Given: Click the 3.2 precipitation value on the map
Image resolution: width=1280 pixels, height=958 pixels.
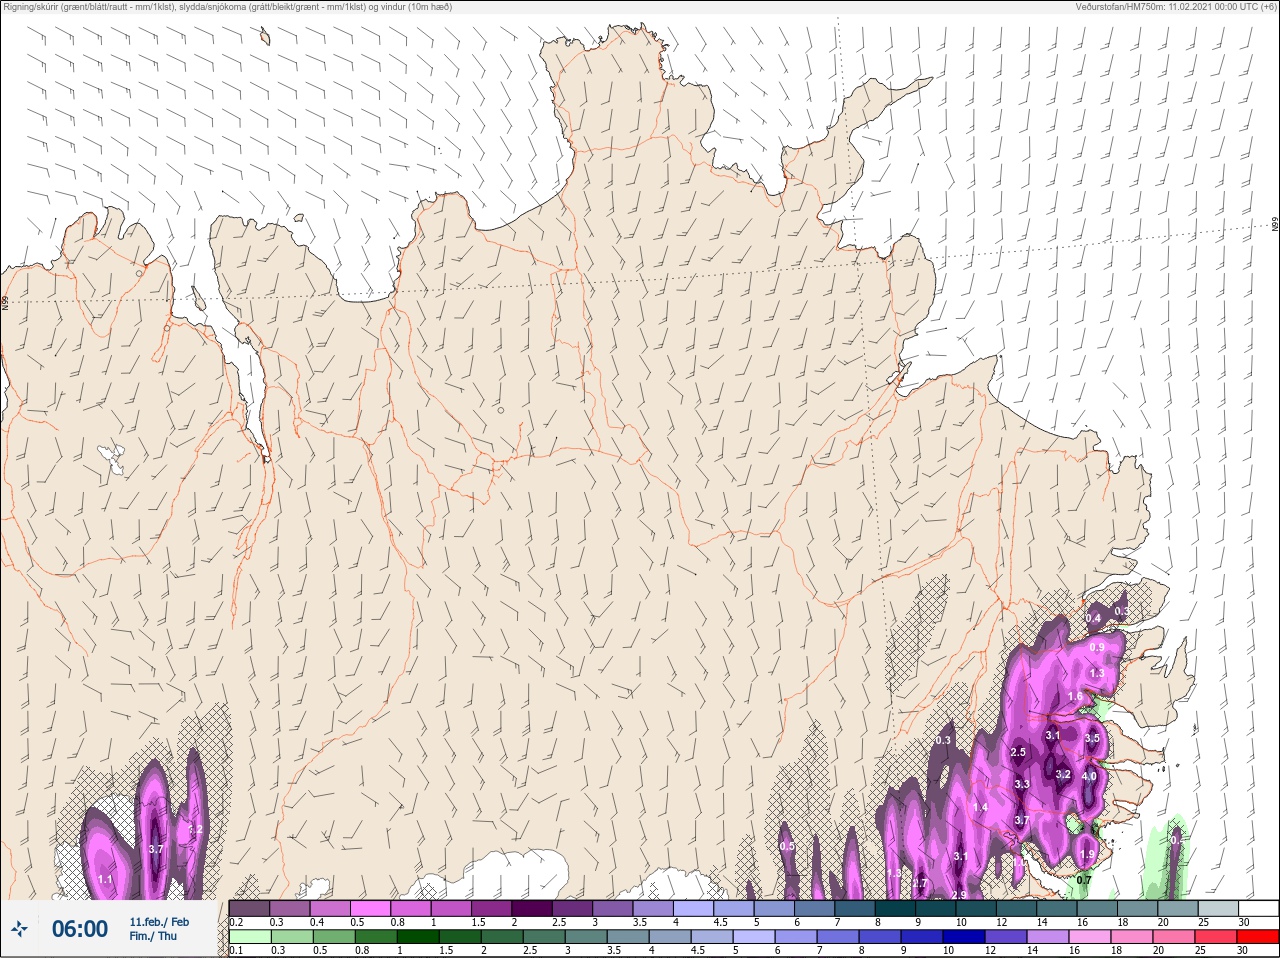Looking at the screenshot, I should (x=1063, y=774).
